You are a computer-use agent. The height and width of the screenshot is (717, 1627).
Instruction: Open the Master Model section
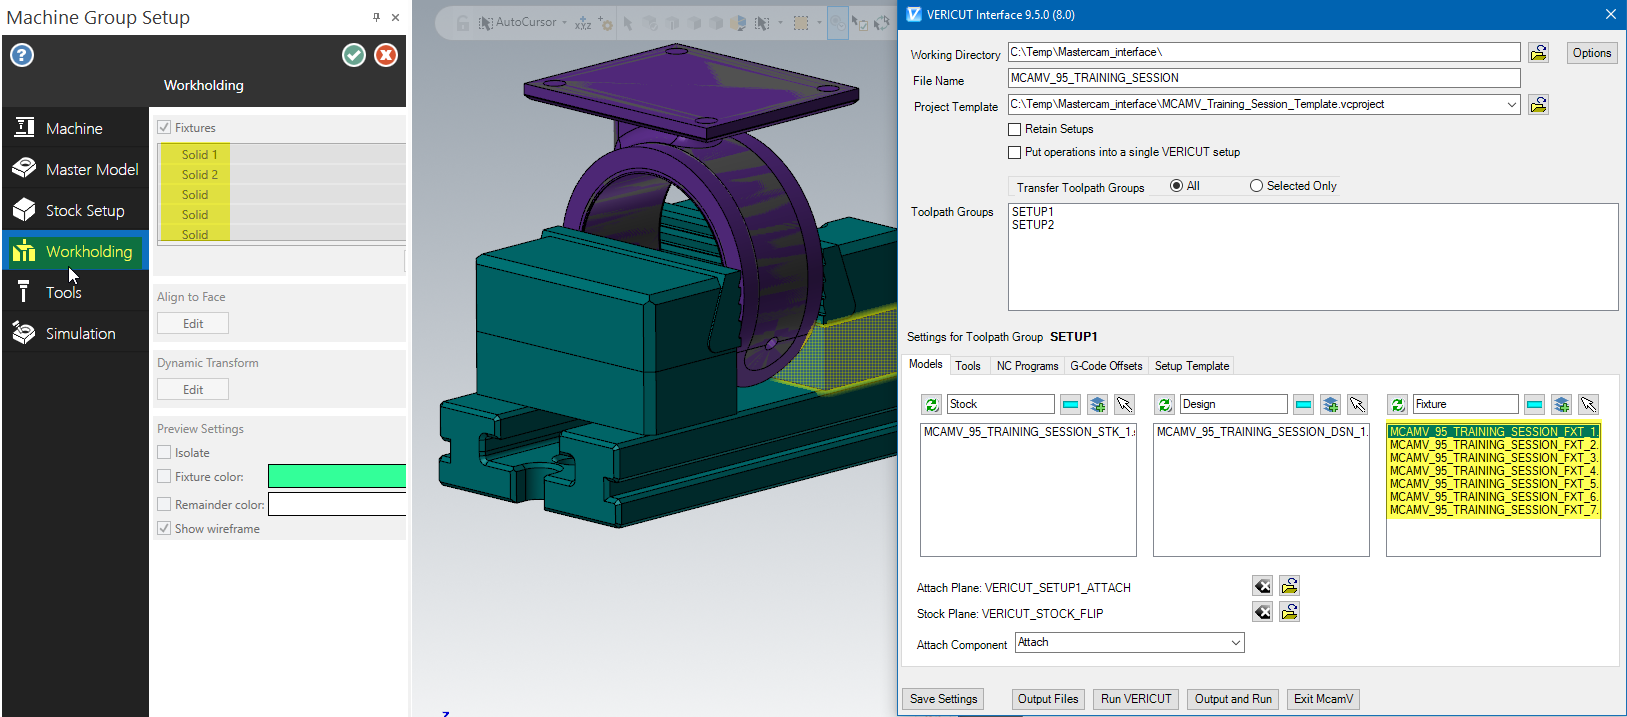coord(76,169)
